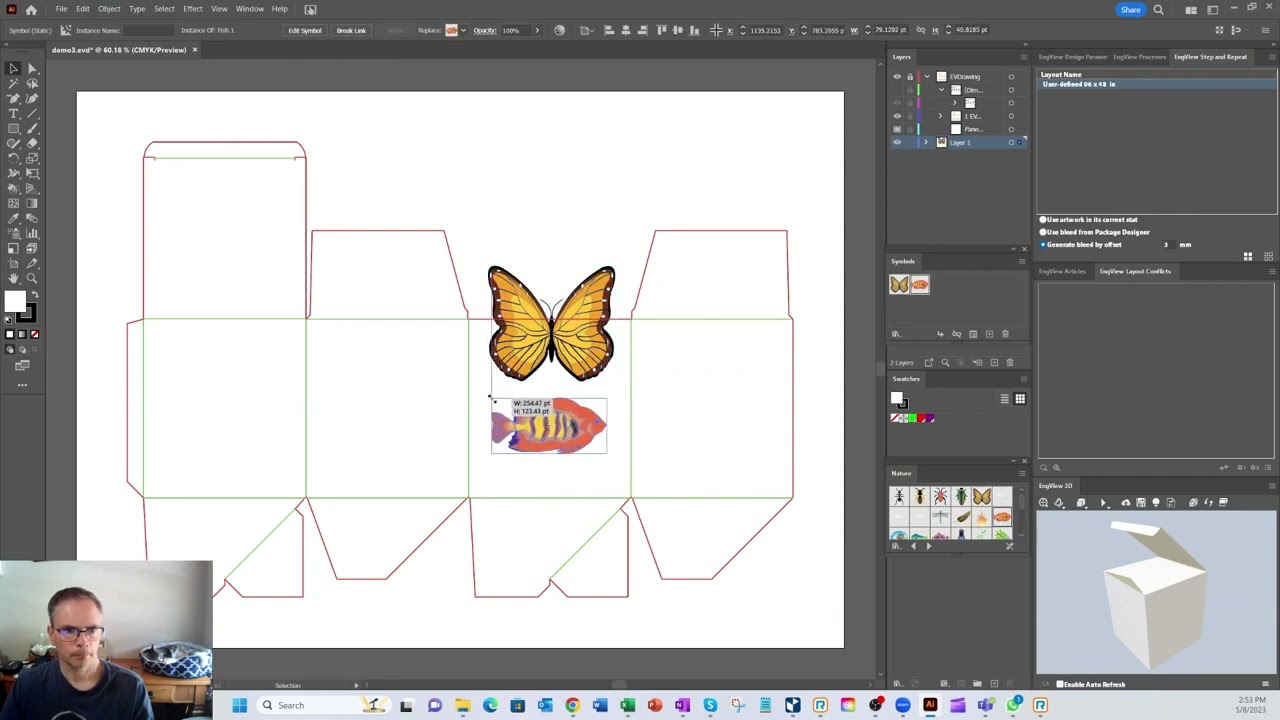Expand the 1 EV... sublayer
The width and height of the screenshot is (1280, 720).
(940, 116)
